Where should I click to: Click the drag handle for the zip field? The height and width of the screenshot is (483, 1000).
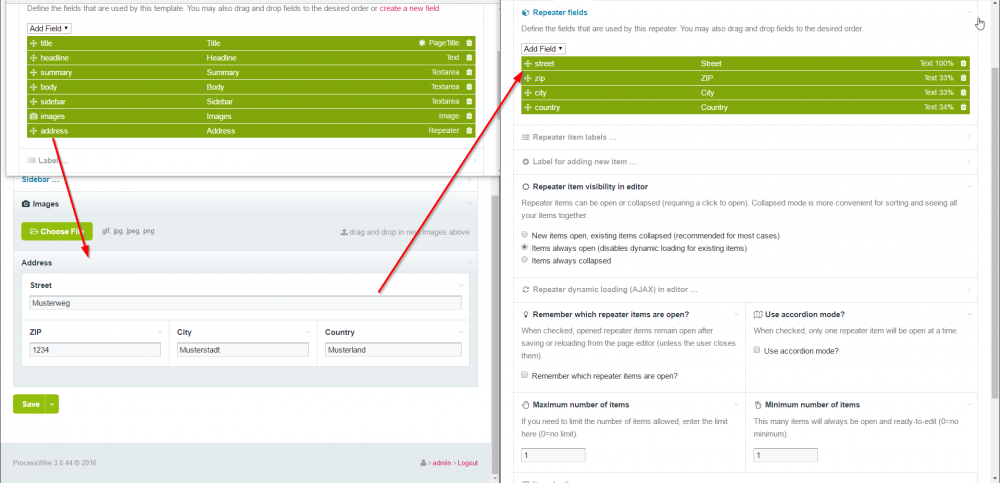point(528,78)
